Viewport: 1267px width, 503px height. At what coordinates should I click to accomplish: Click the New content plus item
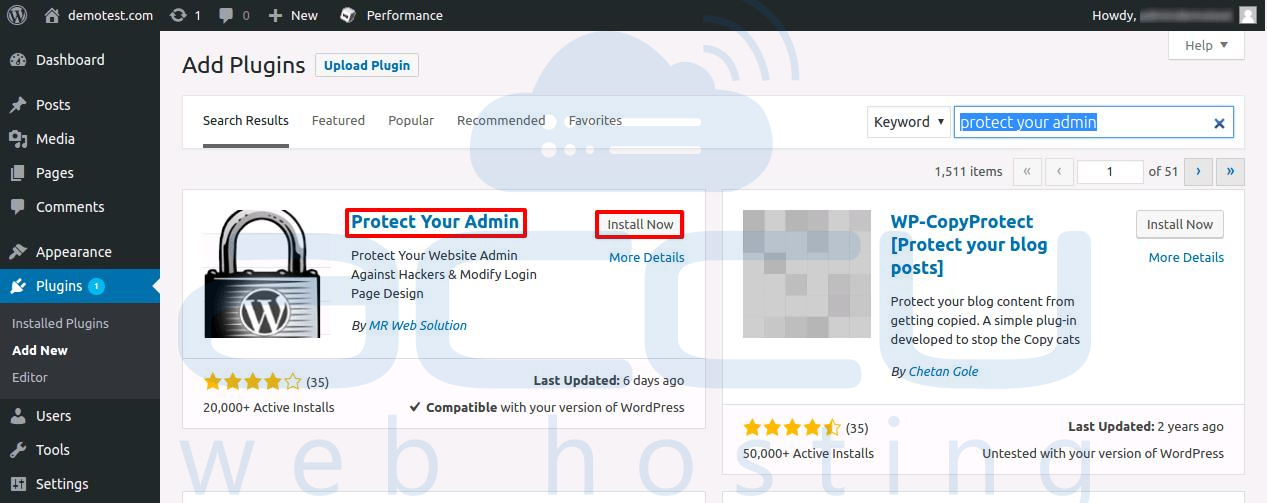[x=293, y=15]
